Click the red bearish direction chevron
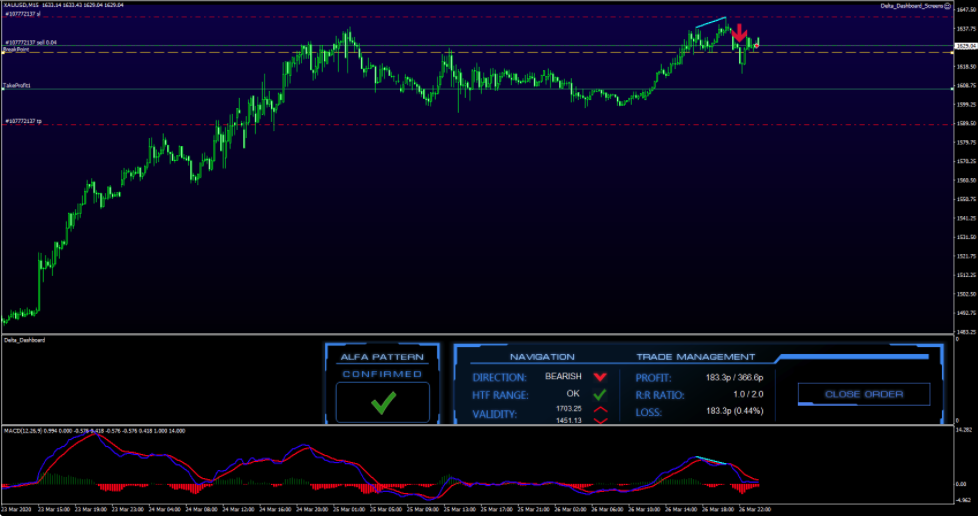This screenshot has width=978, height=516. pos(600,377)
